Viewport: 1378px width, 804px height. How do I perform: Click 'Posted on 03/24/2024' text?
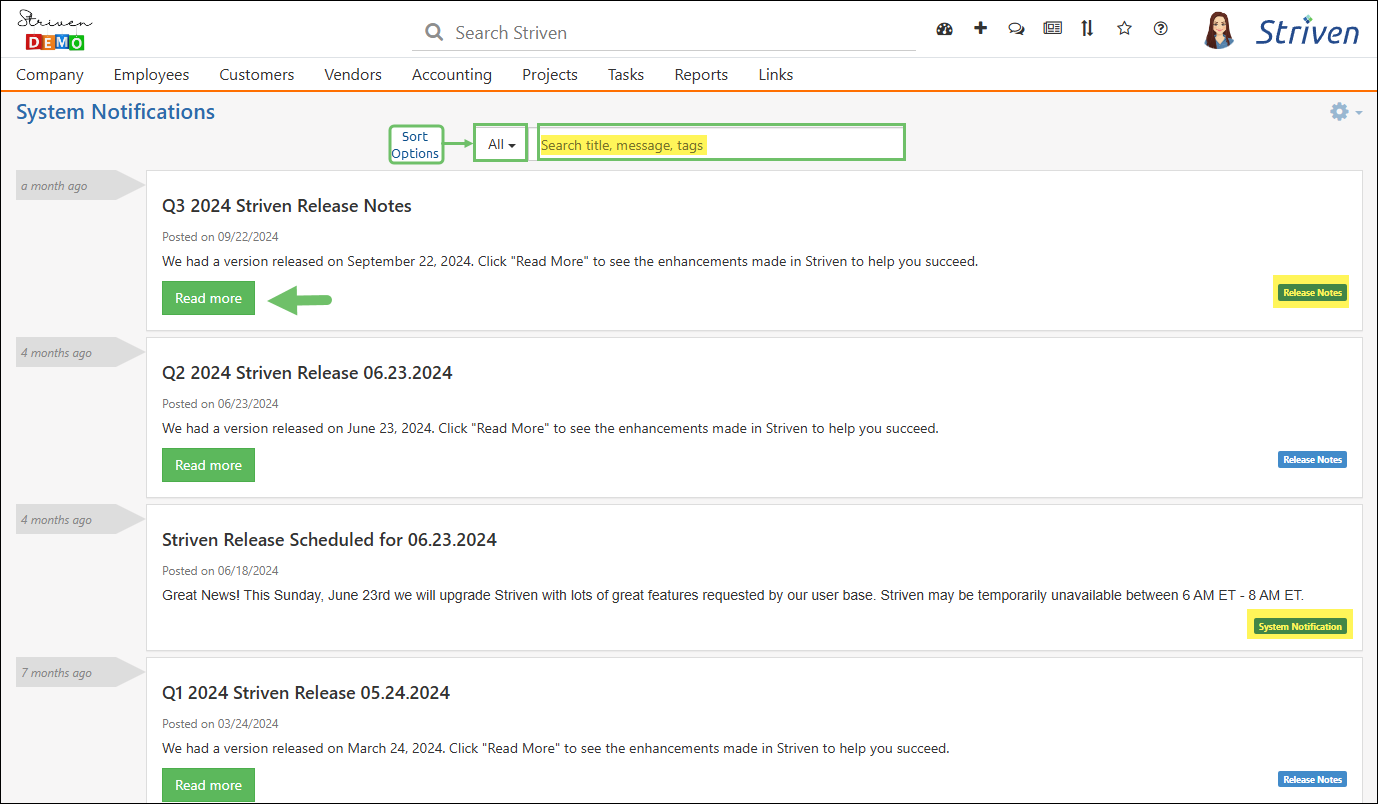(x=220, y=724)
